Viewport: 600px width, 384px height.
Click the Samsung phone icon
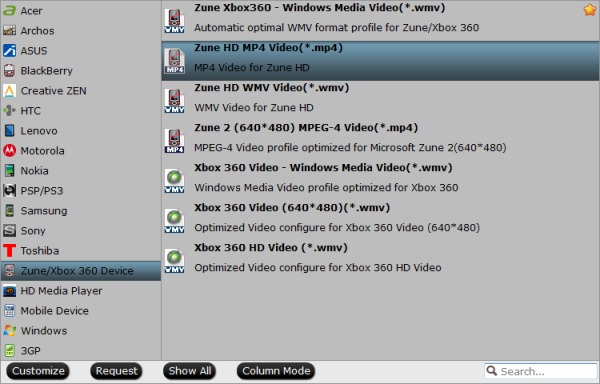tap(9, 210)
